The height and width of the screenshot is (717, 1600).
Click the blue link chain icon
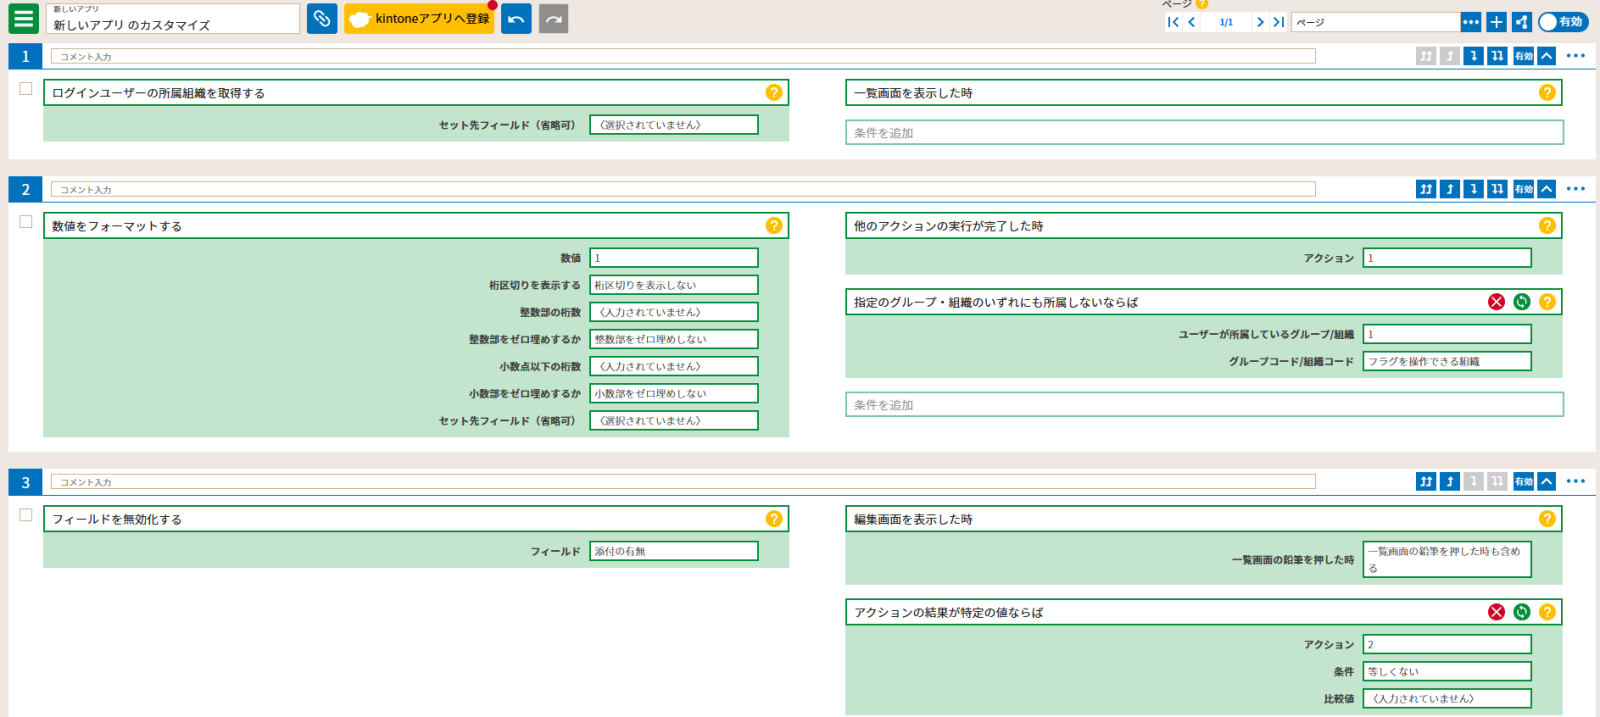321,19
